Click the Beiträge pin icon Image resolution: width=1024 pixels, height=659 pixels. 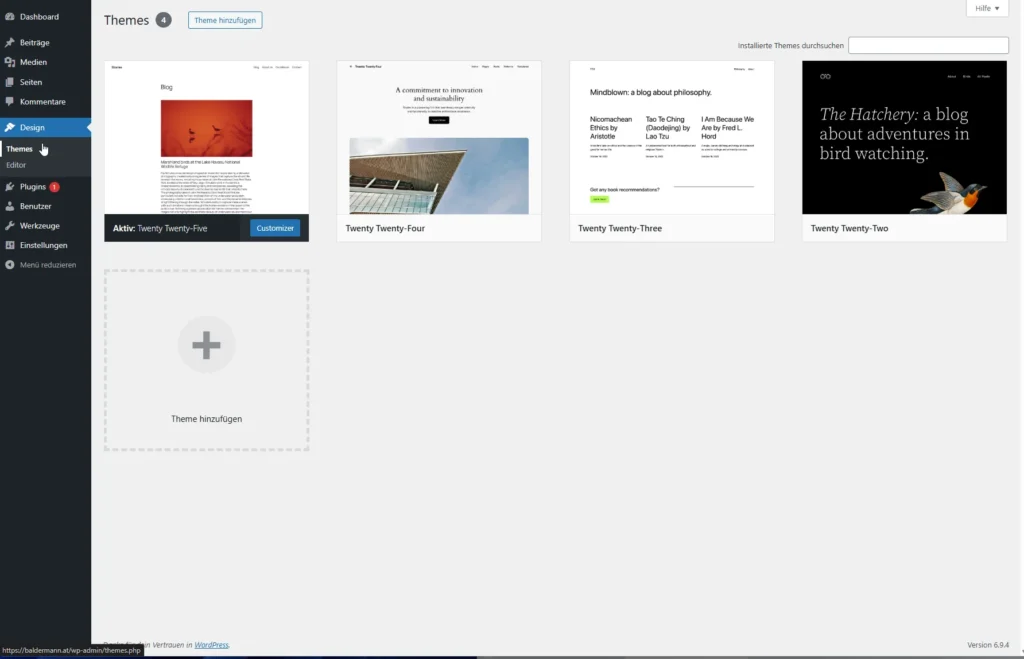[10, 42]
